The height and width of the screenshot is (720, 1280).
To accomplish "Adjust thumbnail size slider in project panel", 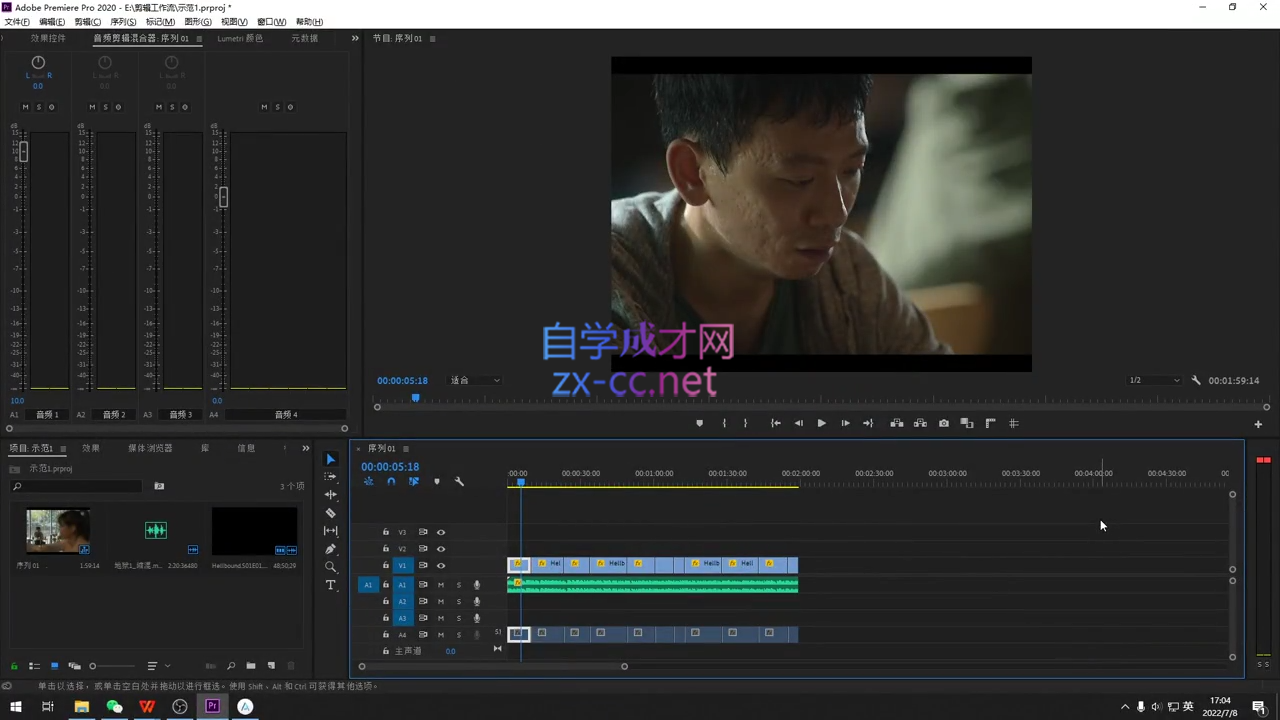I will click(93, 666).
